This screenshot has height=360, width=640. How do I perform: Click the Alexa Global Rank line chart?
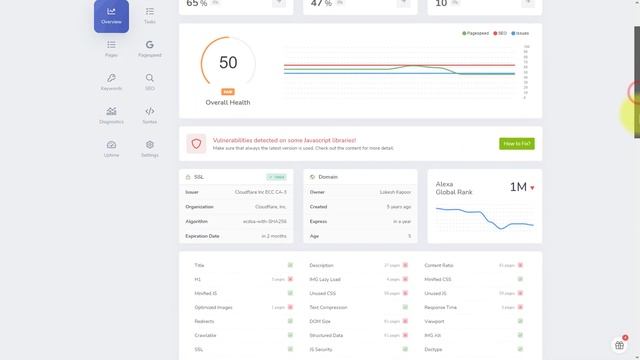pos(484,218)
